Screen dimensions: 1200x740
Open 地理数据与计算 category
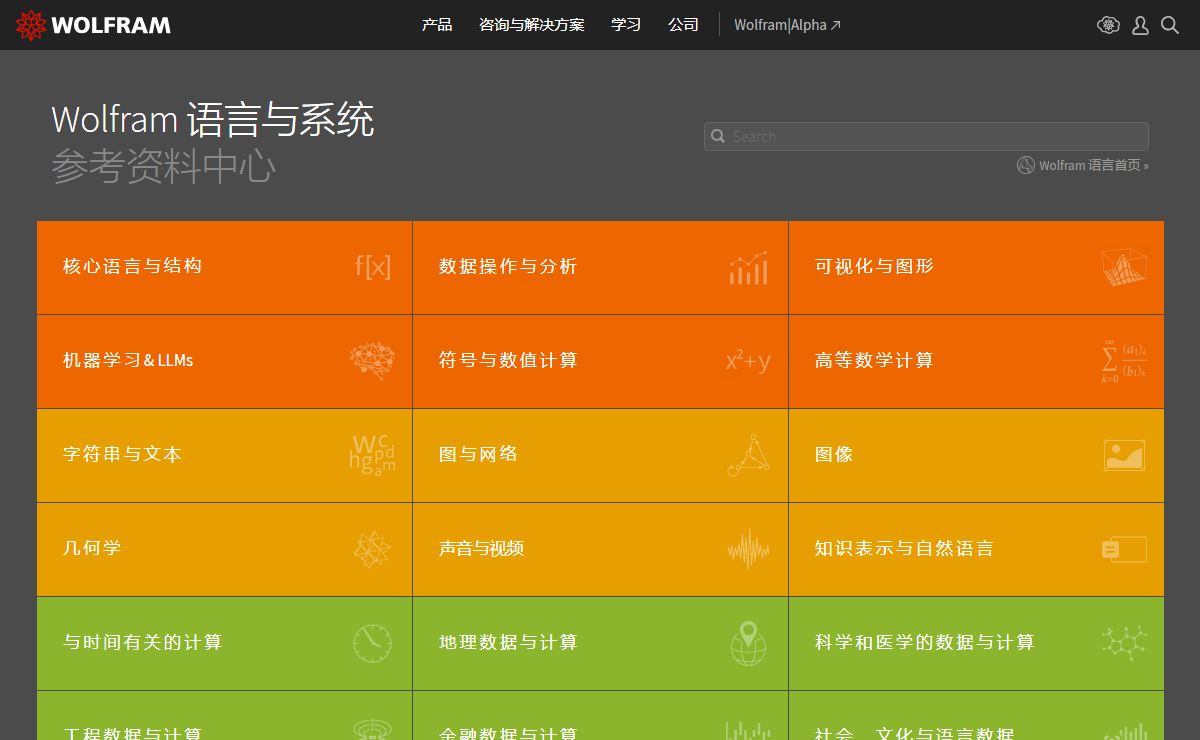tap(600, 643)
